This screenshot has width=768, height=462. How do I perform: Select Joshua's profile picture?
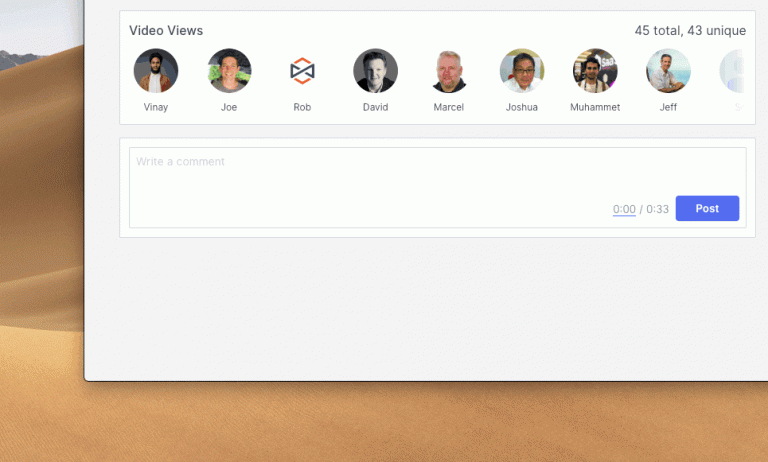(522, 71)
